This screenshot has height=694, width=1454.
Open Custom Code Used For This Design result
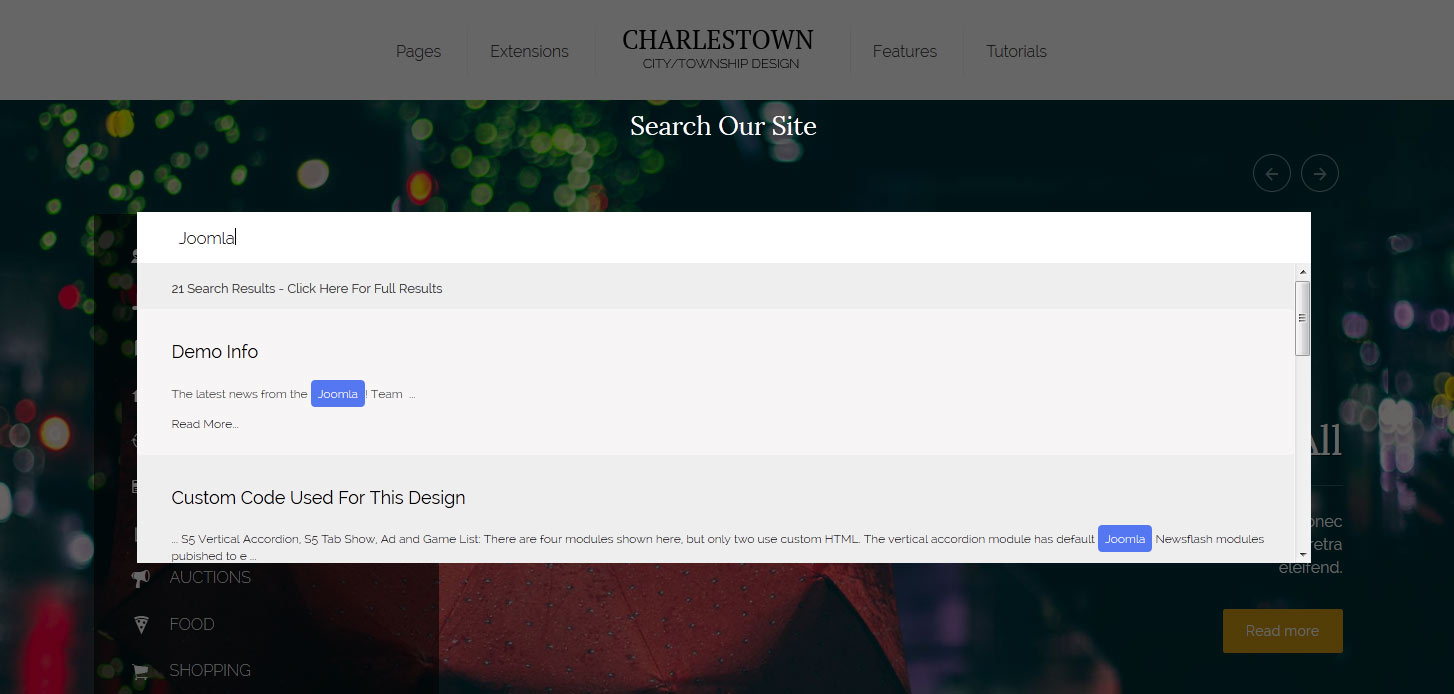318,498
